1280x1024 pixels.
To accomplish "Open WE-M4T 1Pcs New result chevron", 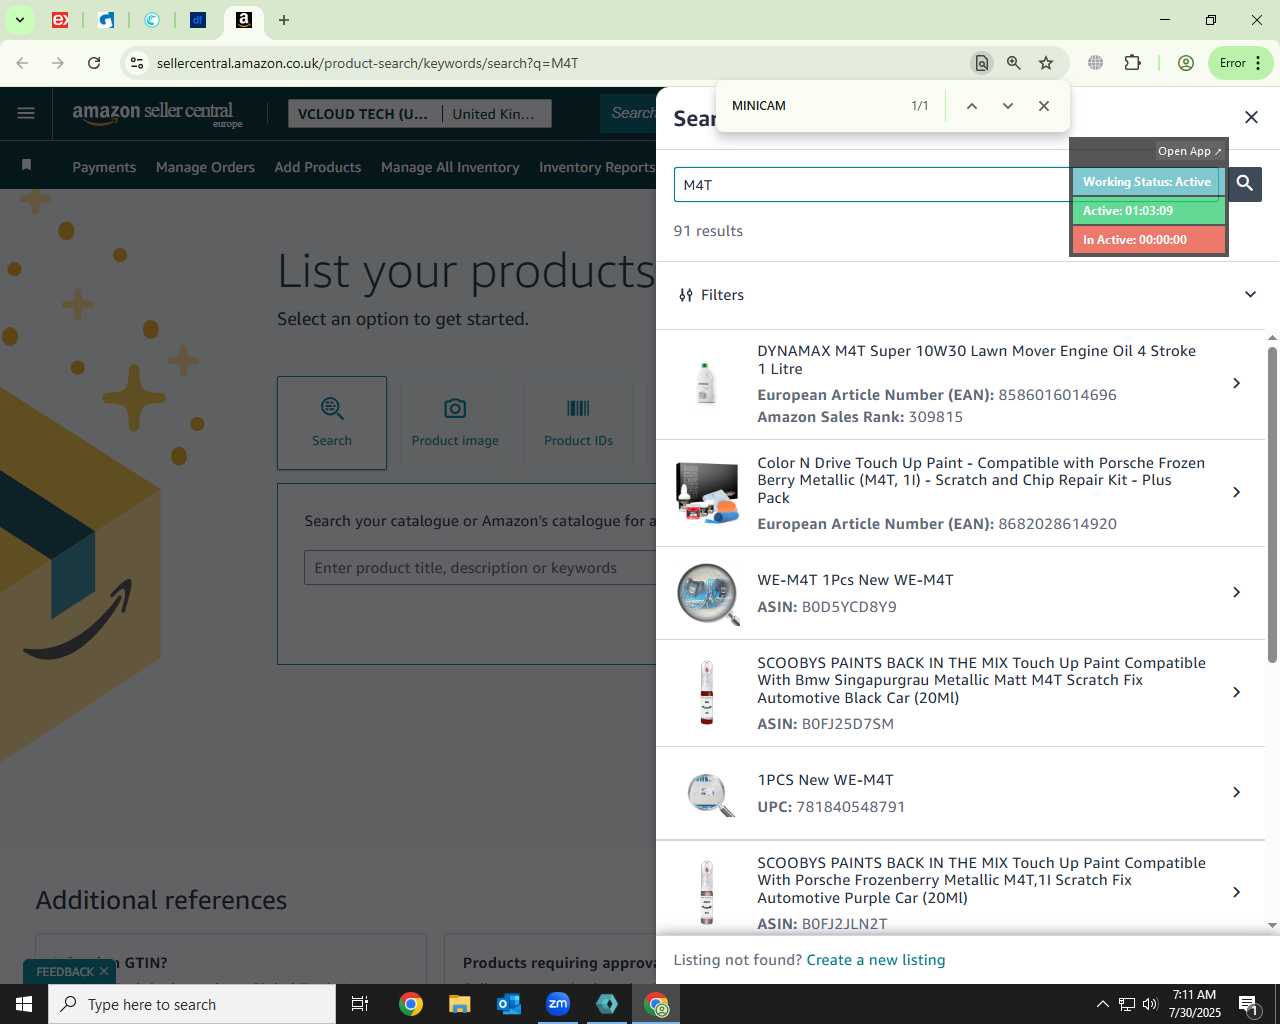I will 1237,592.
